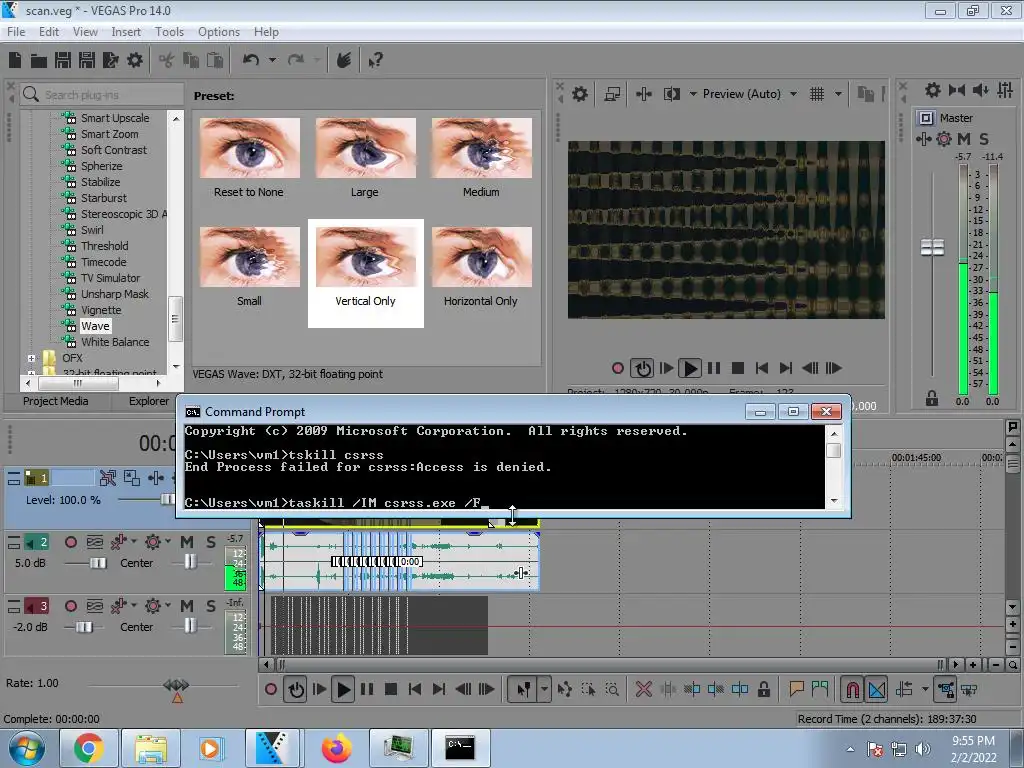This screenshot has height=768, width=1024.
Task: Click the Lock event padlock icon
Action: [x=763, y=689]
